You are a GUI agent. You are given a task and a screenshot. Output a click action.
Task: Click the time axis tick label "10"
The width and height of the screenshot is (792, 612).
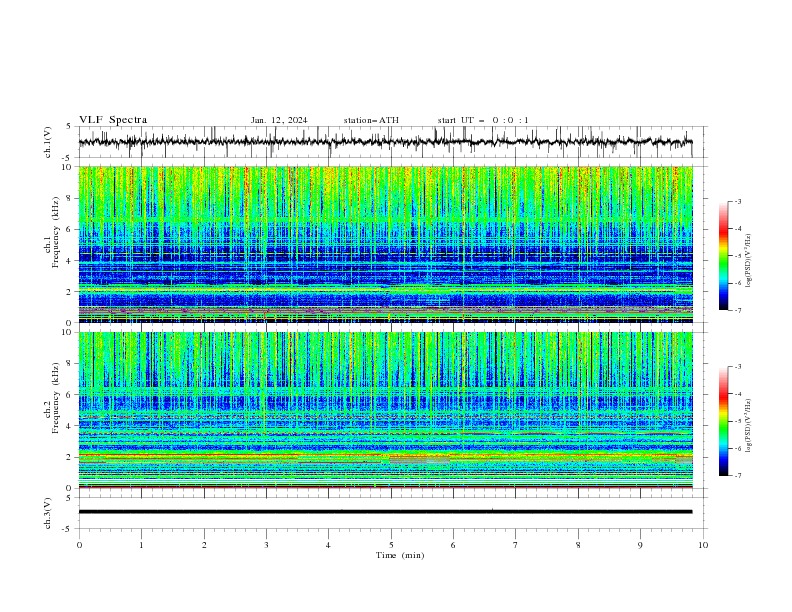[x=703, y=545]
